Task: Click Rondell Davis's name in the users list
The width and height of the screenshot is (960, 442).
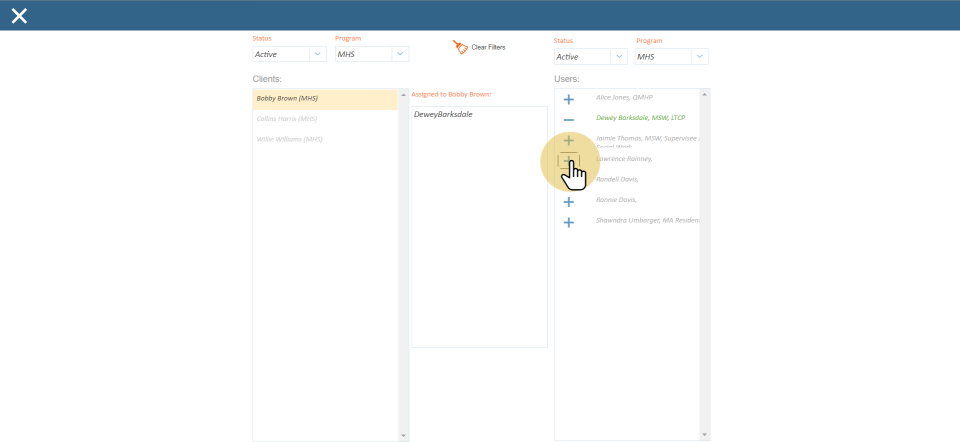Action: click(617, 180)
